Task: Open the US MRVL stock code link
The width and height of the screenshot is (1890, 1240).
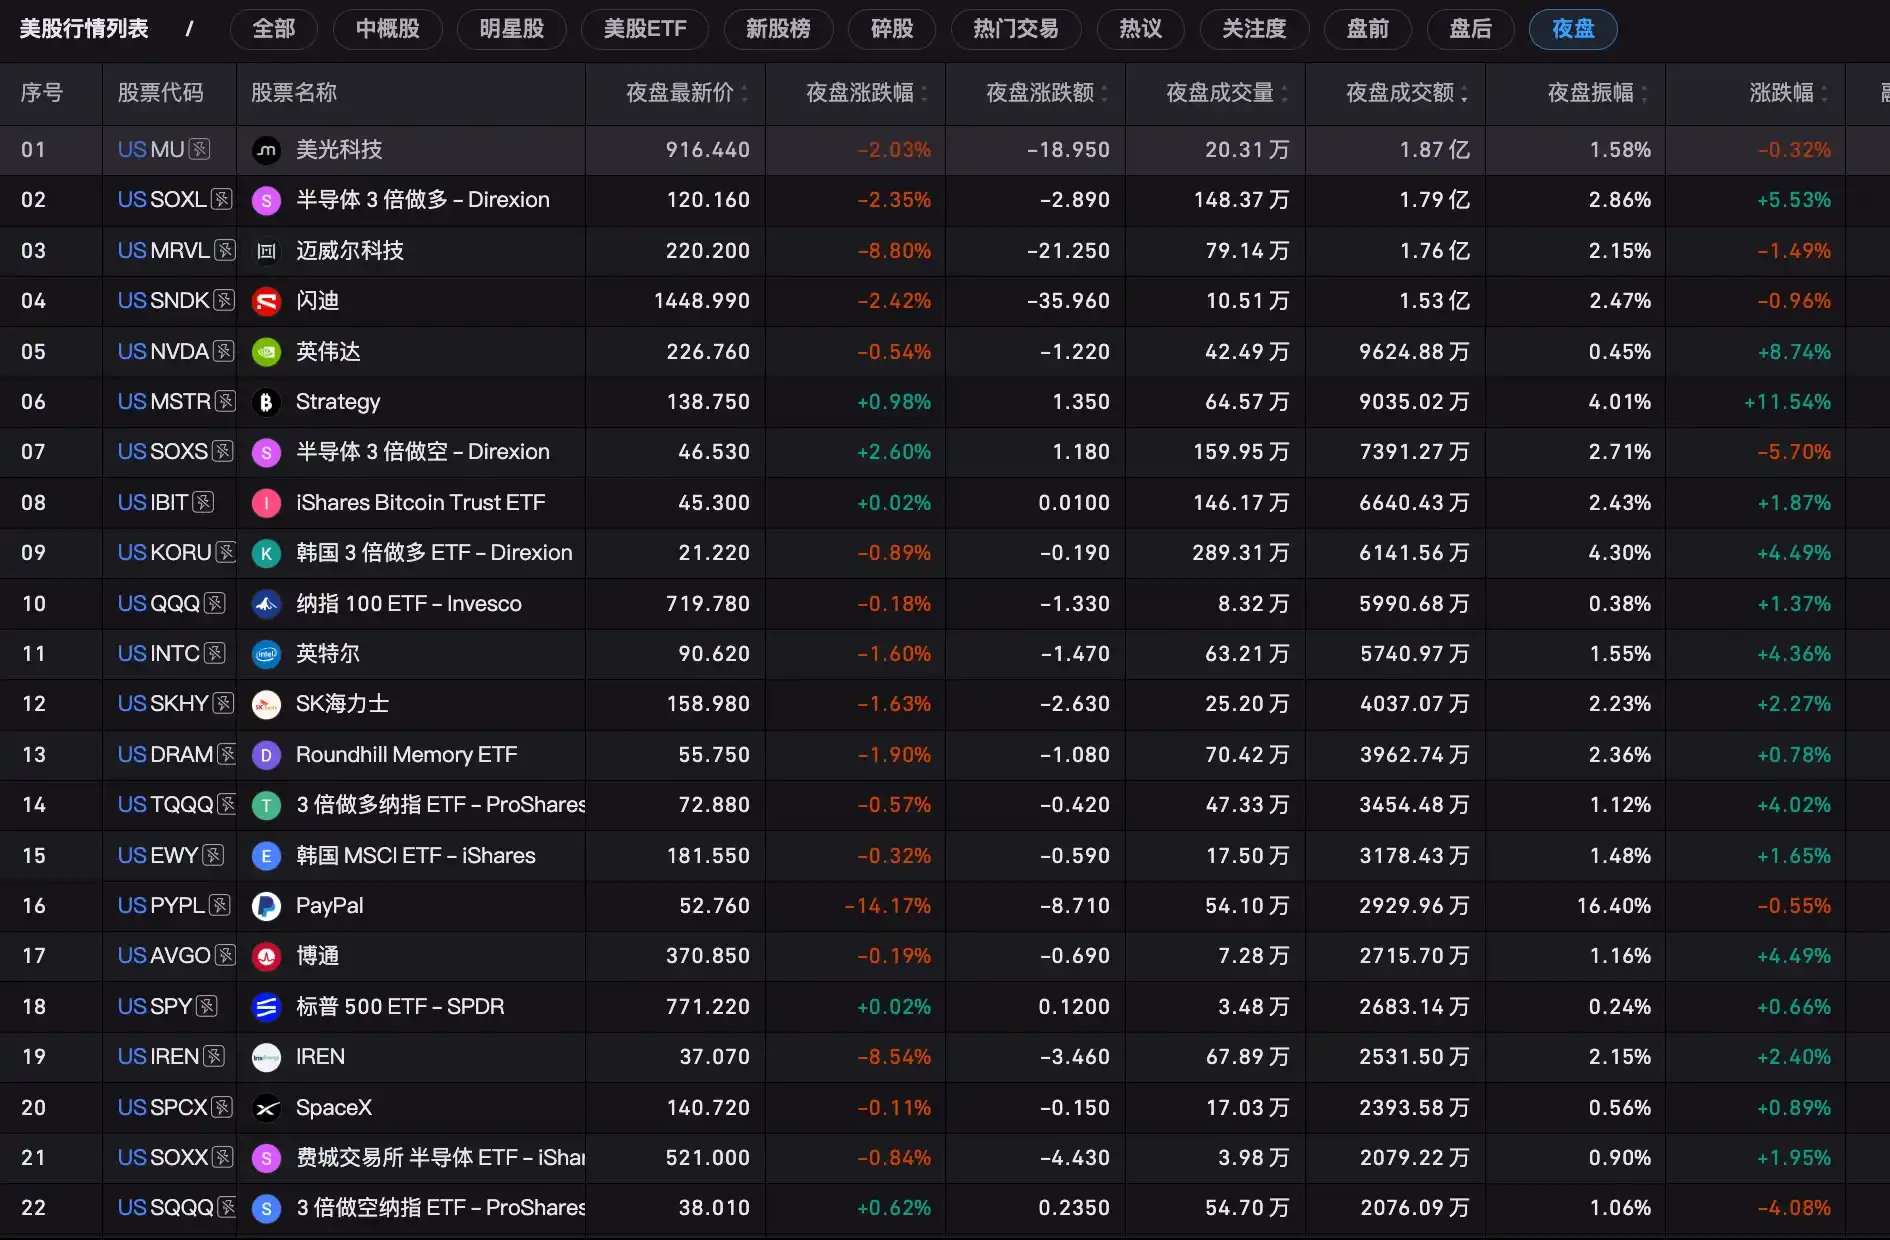Action: [164, 251]
